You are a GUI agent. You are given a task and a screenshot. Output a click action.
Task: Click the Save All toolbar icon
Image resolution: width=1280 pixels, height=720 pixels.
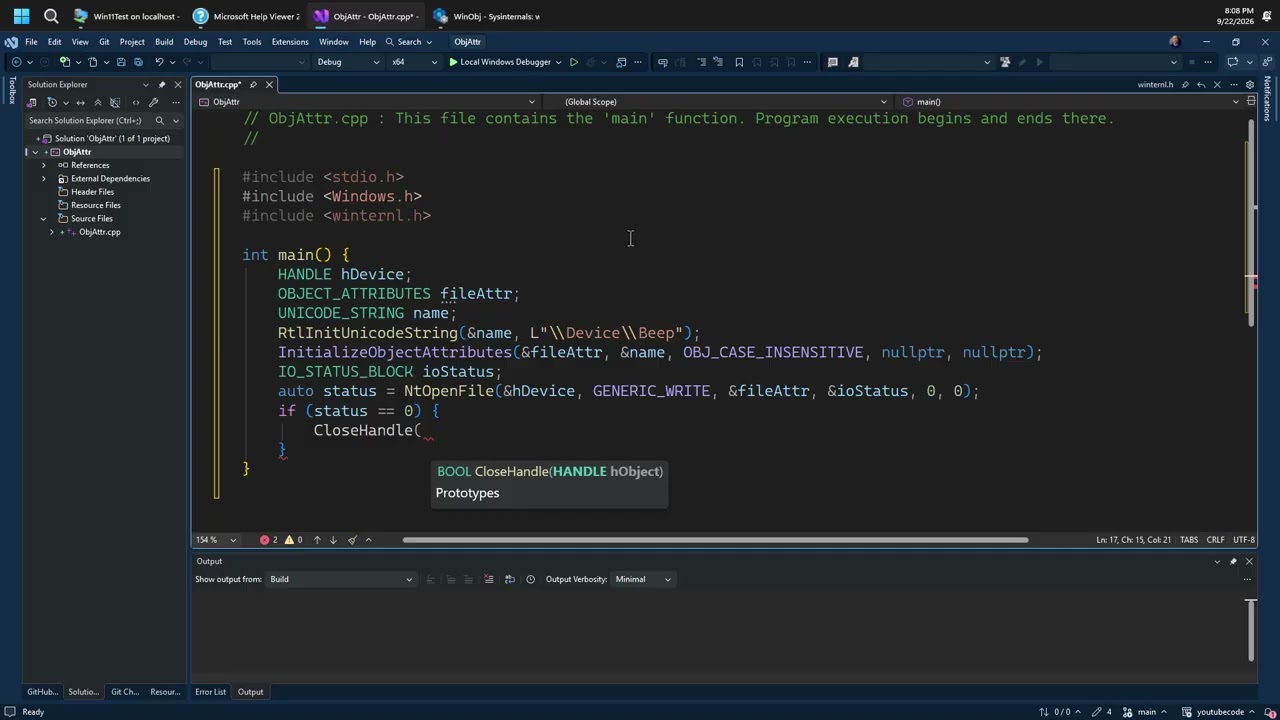click(138, 62)
